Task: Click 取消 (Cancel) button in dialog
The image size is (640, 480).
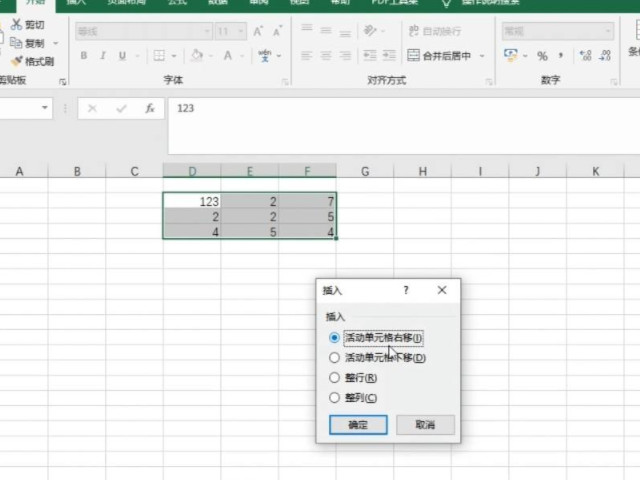Action: click(x=425, y=425)
